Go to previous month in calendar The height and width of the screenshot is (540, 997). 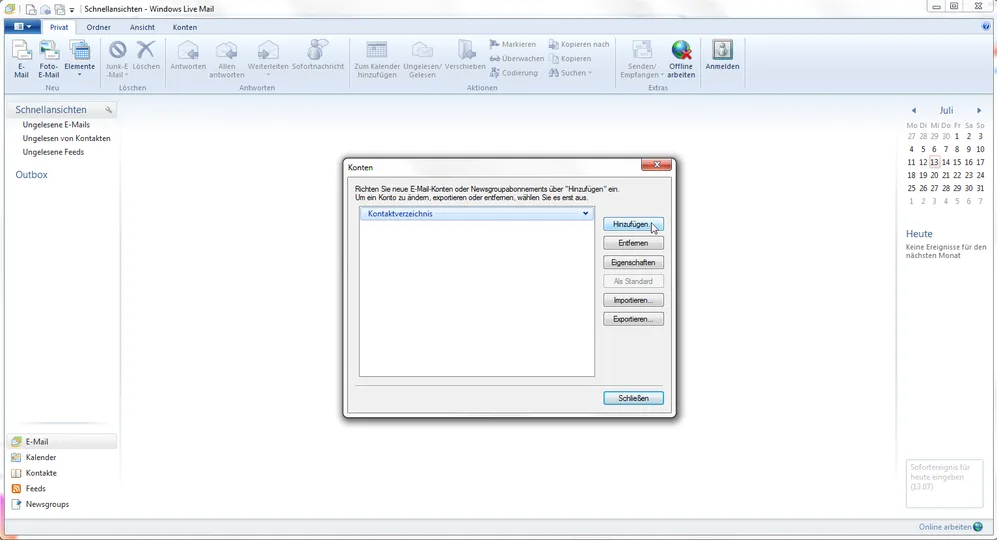pyautogui.click(x=914, y=111)
